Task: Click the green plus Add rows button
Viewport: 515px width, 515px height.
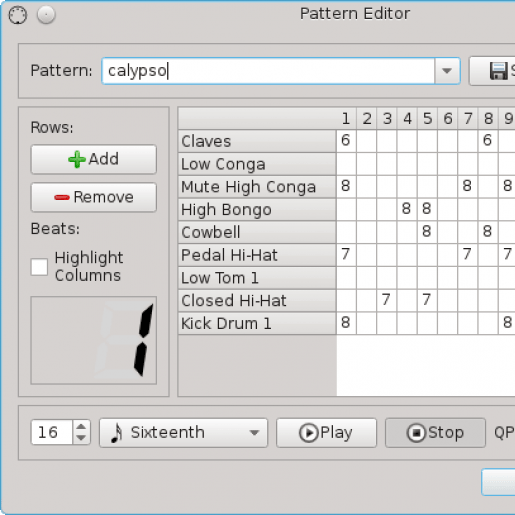Action: 94,159
